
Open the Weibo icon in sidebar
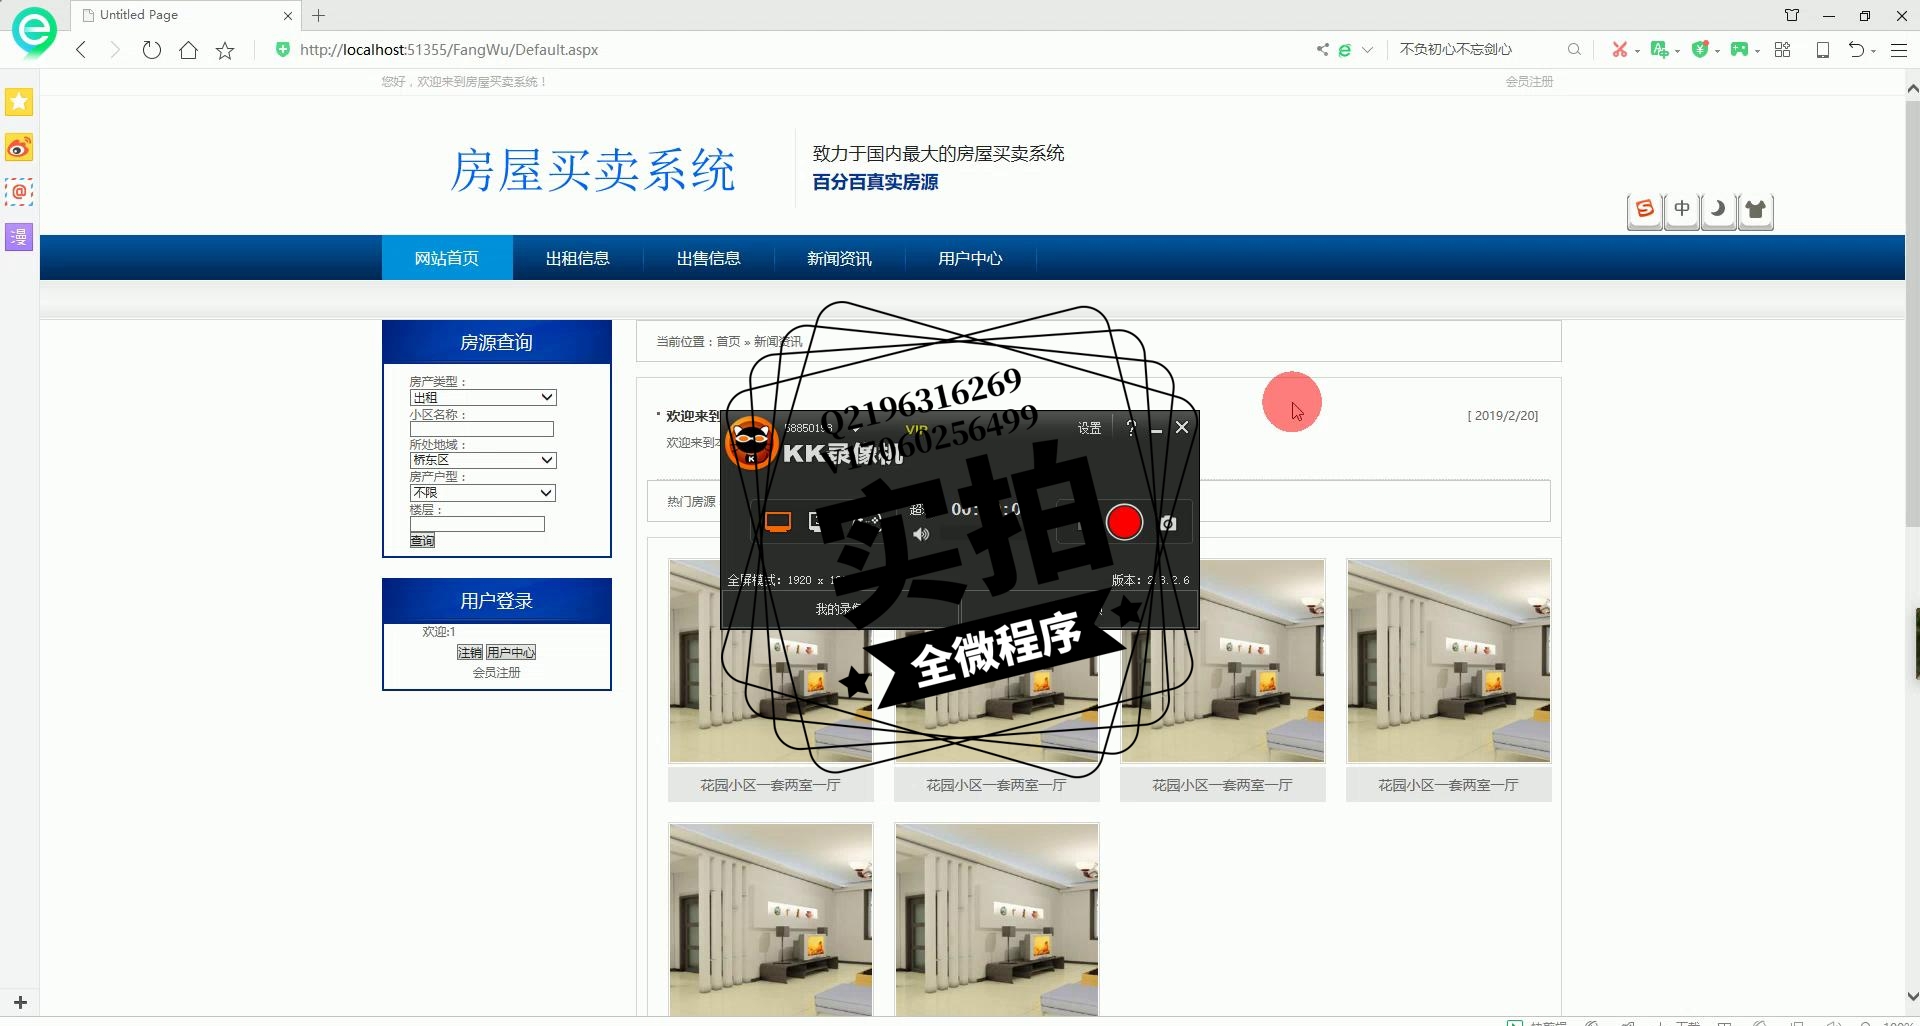tap(19, 148)
